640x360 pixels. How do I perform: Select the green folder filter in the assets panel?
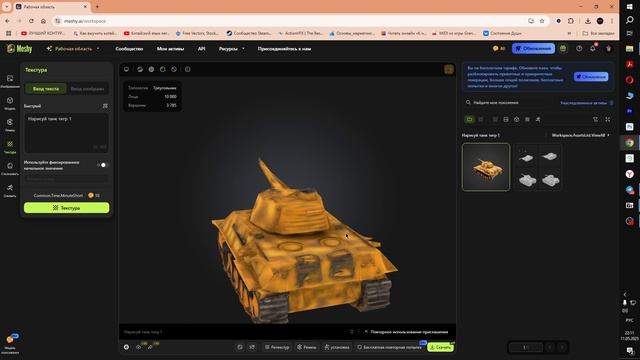(470, 119)
